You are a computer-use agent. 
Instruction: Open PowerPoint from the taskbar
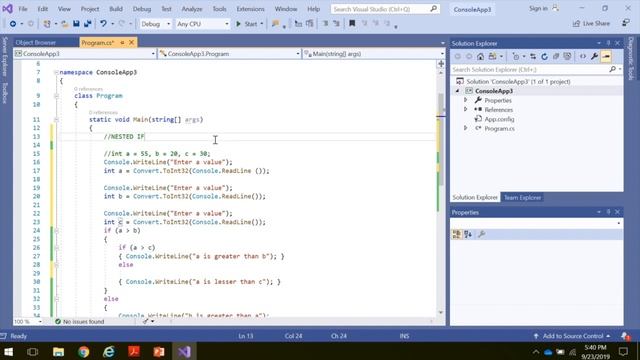pyautogui.click(x=159, y=351)
